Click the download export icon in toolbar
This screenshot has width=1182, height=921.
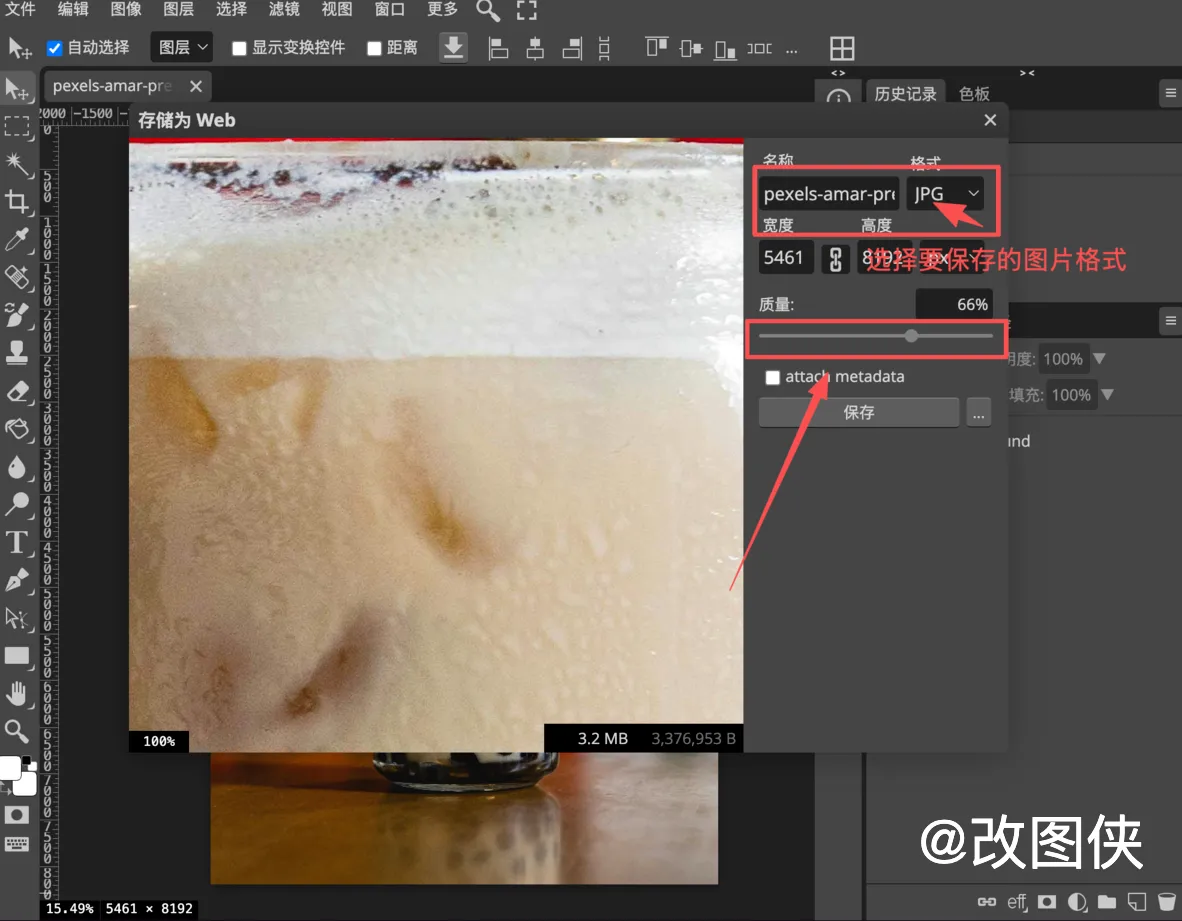453,47
